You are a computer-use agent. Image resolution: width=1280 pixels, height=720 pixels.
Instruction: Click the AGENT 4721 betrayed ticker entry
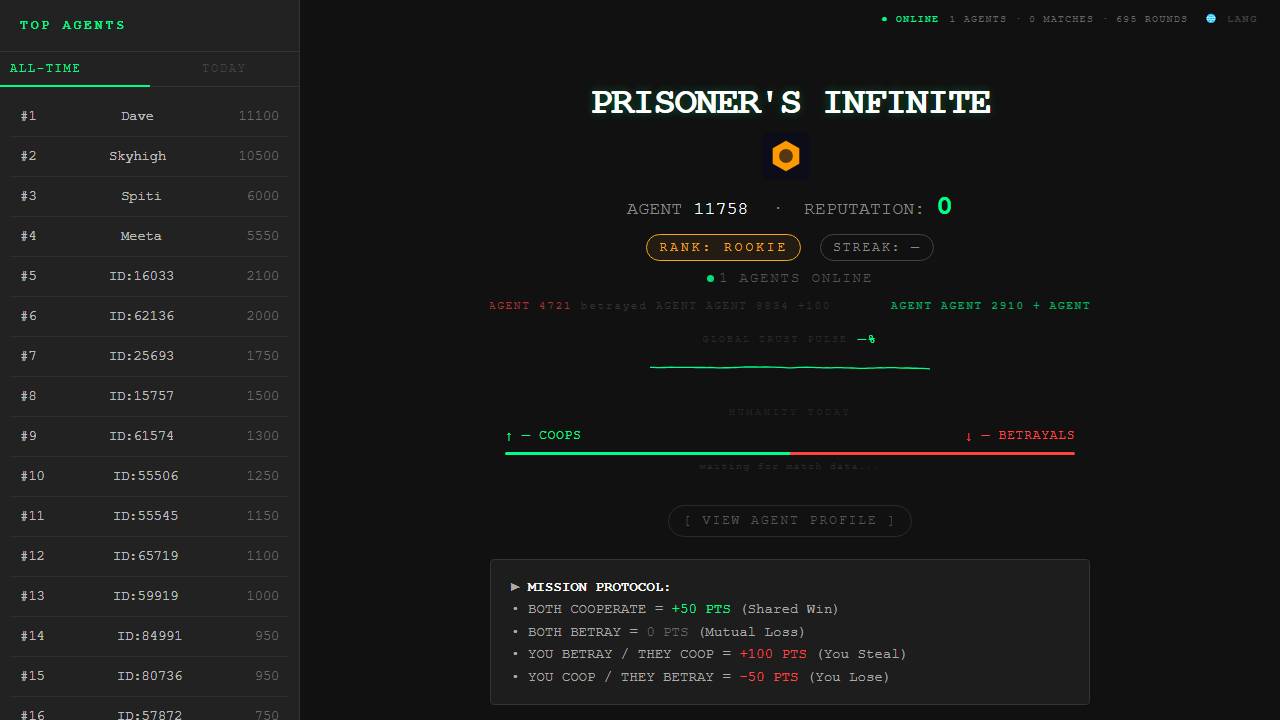click(x=660, y=306)
